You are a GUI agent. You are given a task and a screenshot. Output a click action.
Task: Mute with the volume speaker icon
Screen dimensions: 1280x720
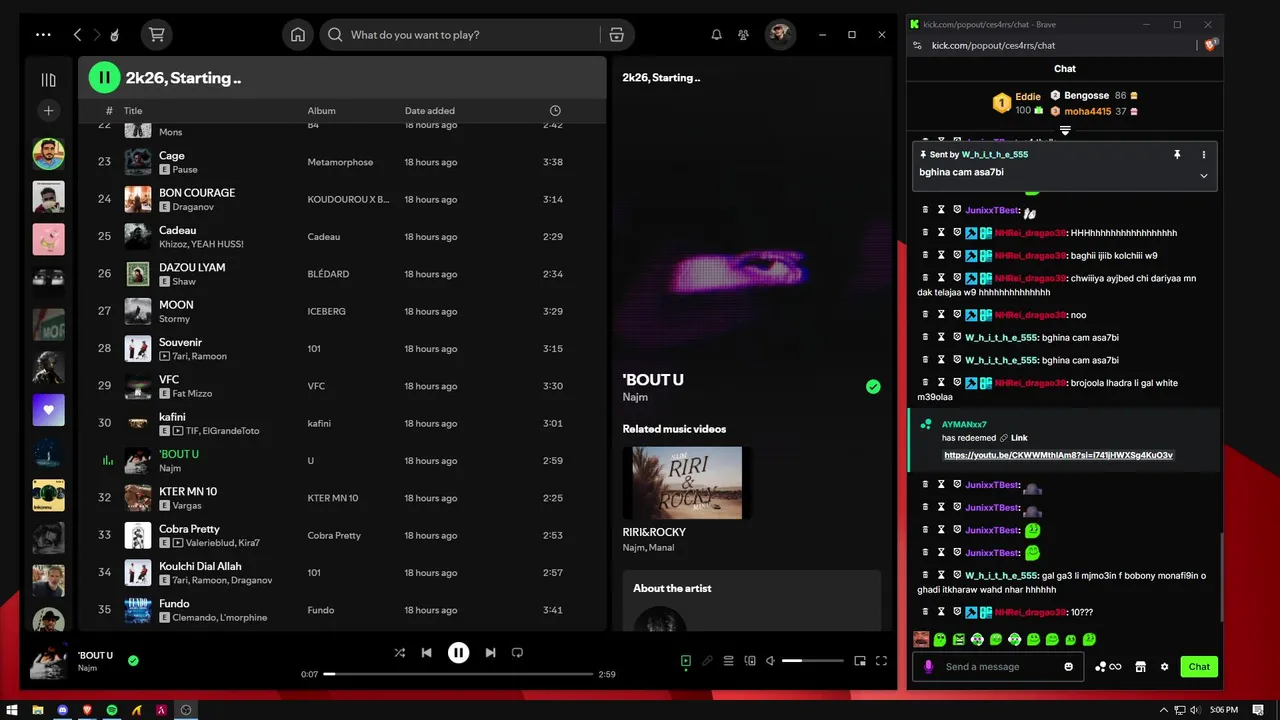pos(771,660)
